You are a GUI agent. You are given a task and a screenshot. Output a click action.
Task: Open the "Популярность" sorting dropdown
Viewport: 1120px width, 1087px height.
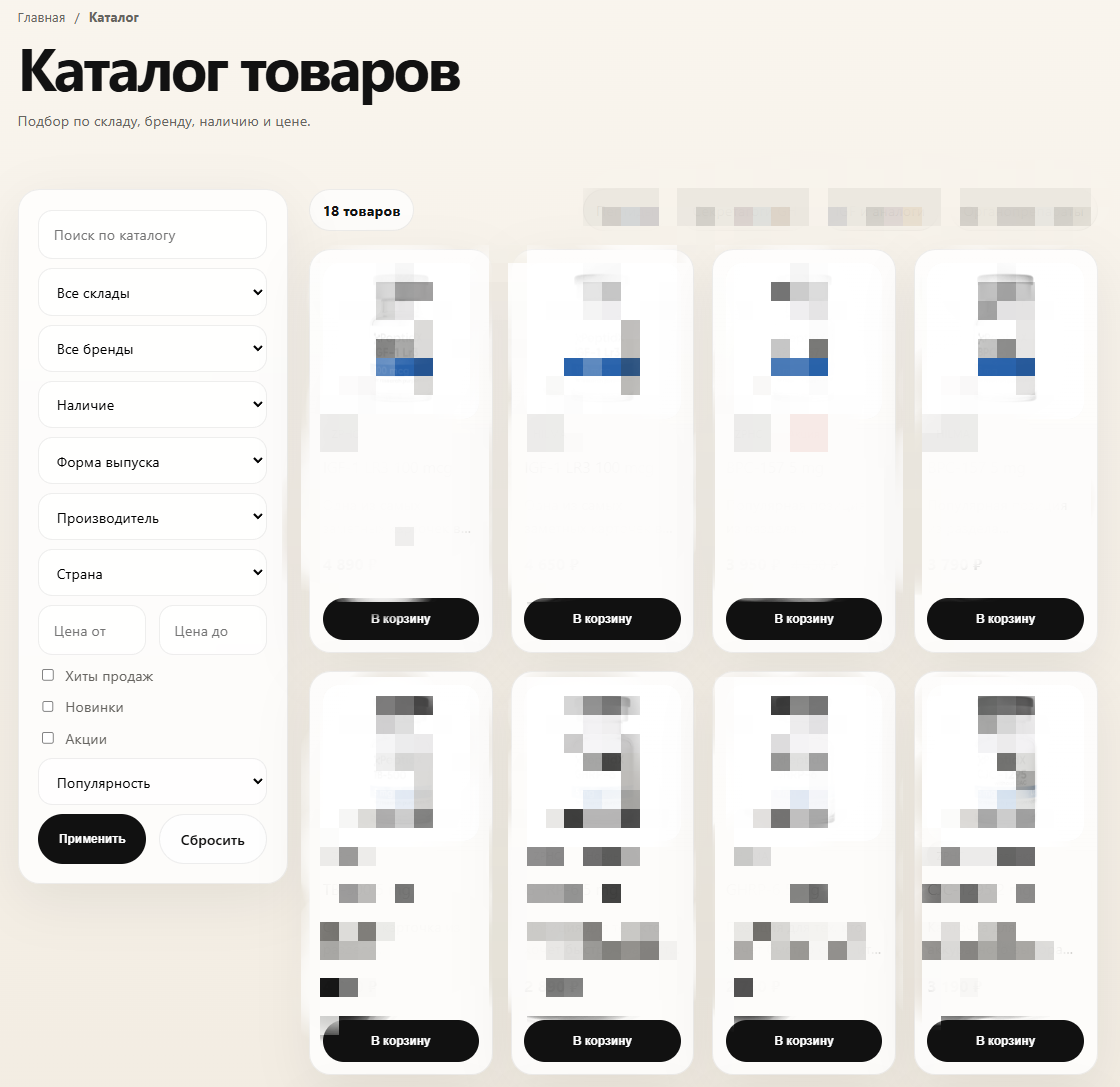click(x=152, y=781)
